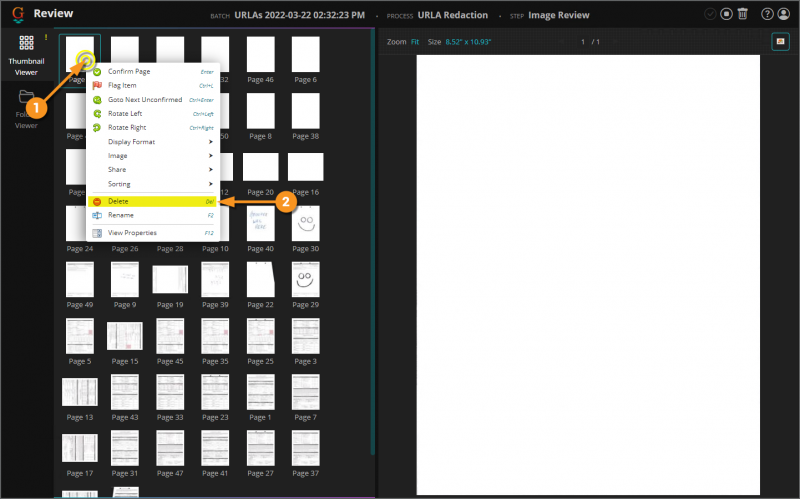Viewport: 800px width, 499px height.
Task: Click the size value 8.52" x 10.93"
Action: pyautogui.click(x=468, y=42)
